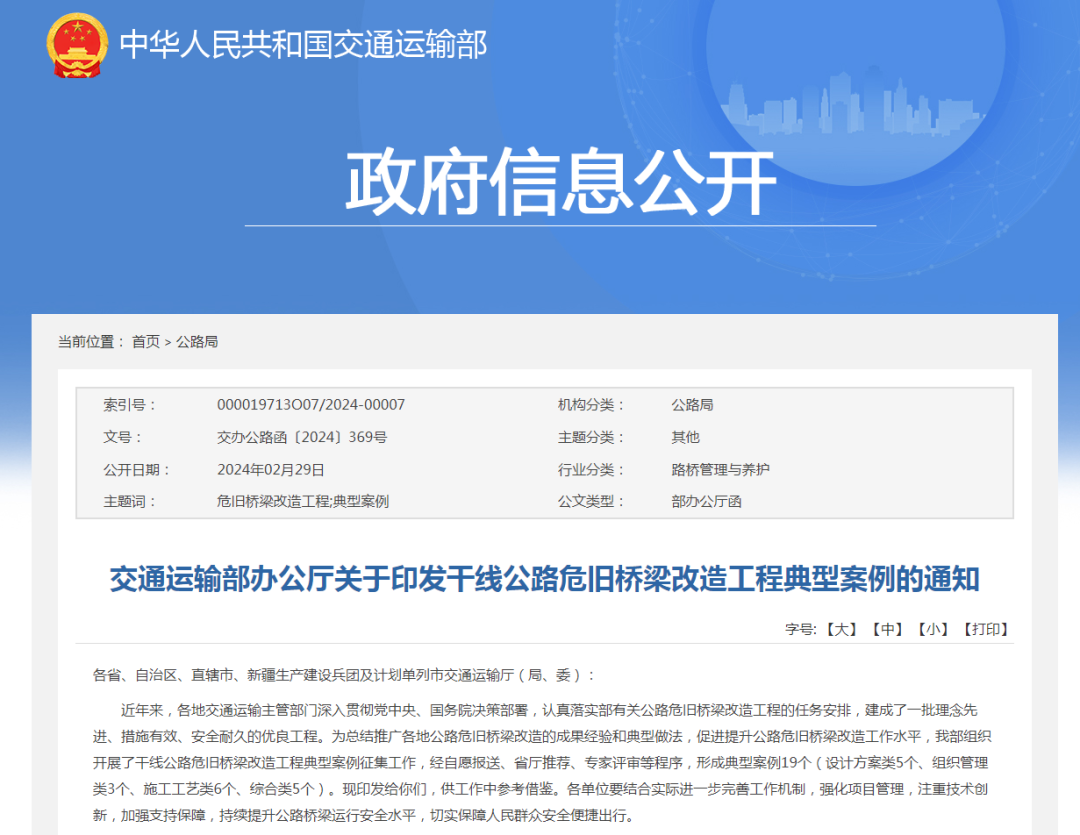Select index number 000019713O07/2024-00007
The width and height of the screenshot is (1080, 835).
tap(311, 404)
